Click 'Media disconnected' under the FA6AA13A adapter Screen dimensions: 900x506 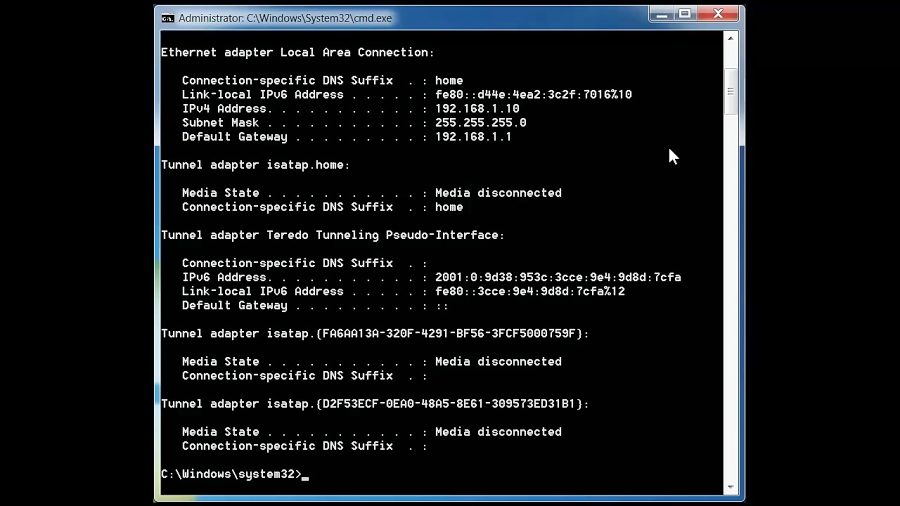tap(498, 361)
